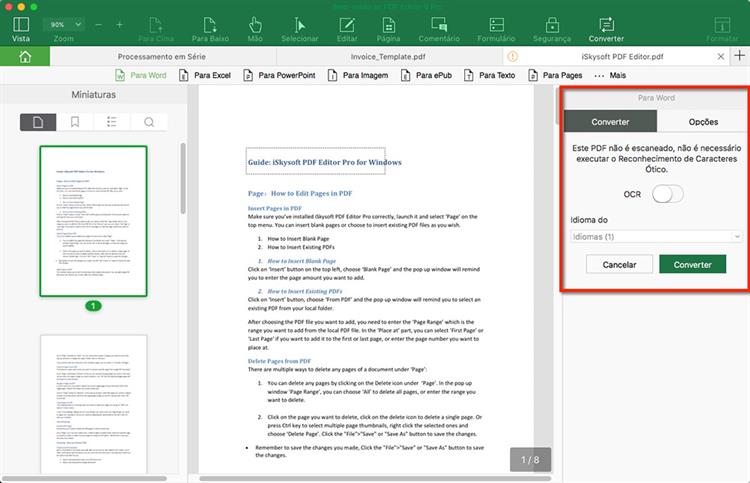750x483 pixels.
Task: Activate the Selecionar tool
Action: (299, 29)
